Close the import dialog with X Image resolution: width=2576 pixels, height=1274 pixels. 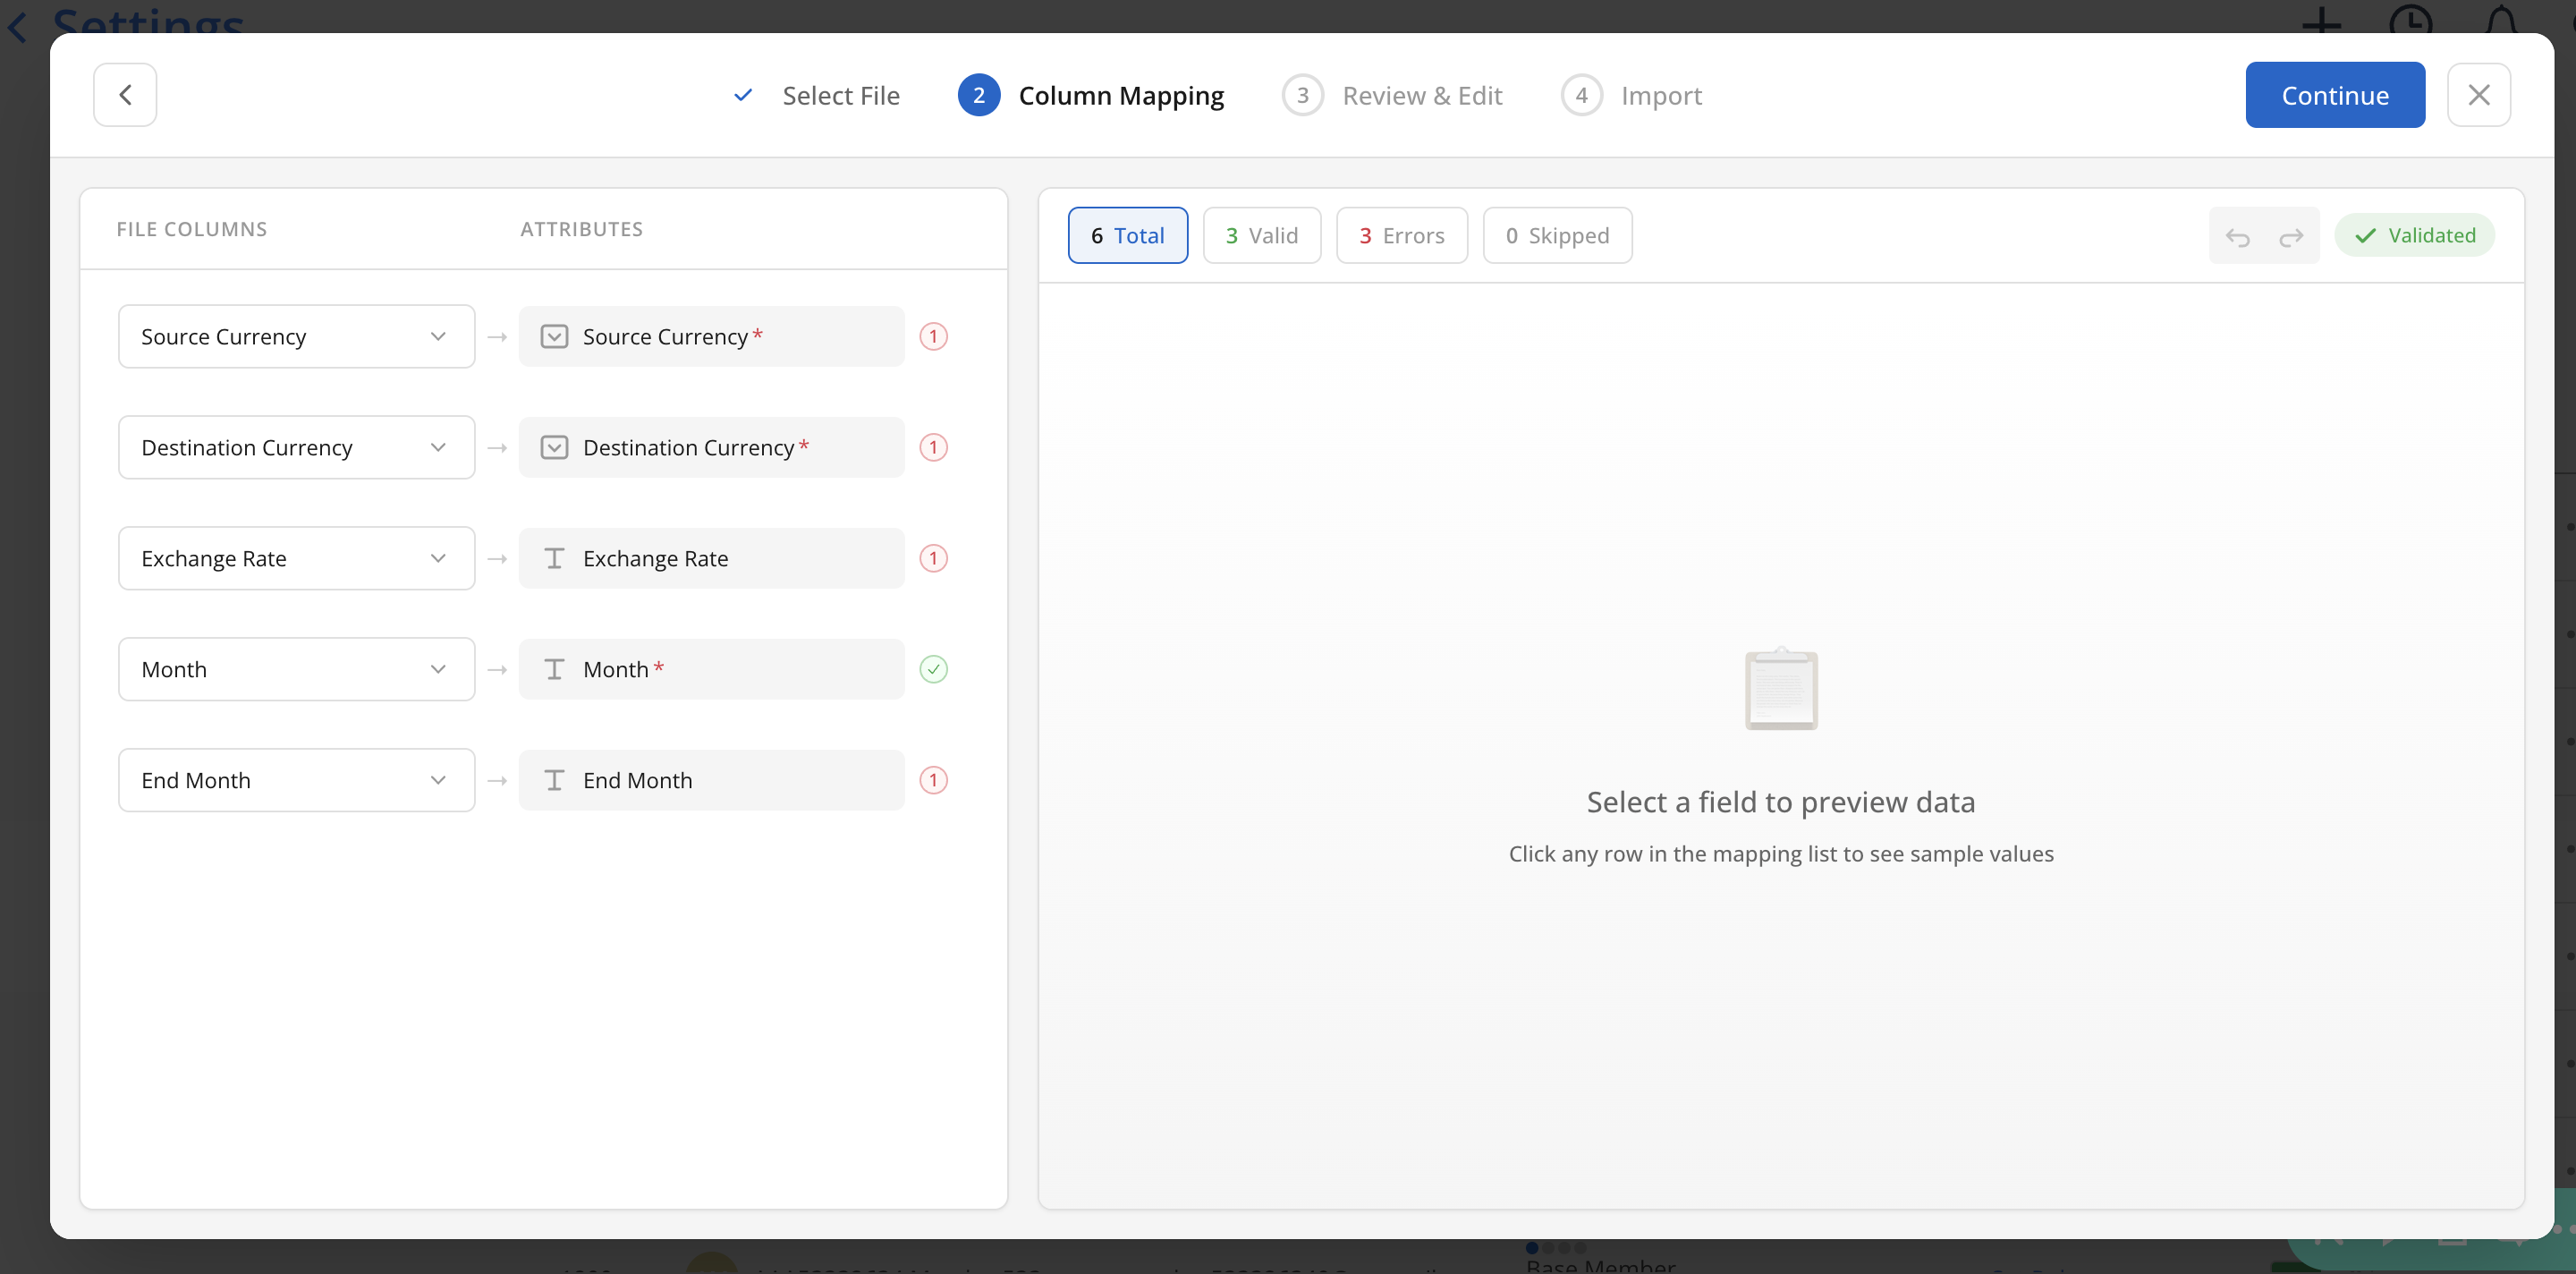pos(2478,95)
